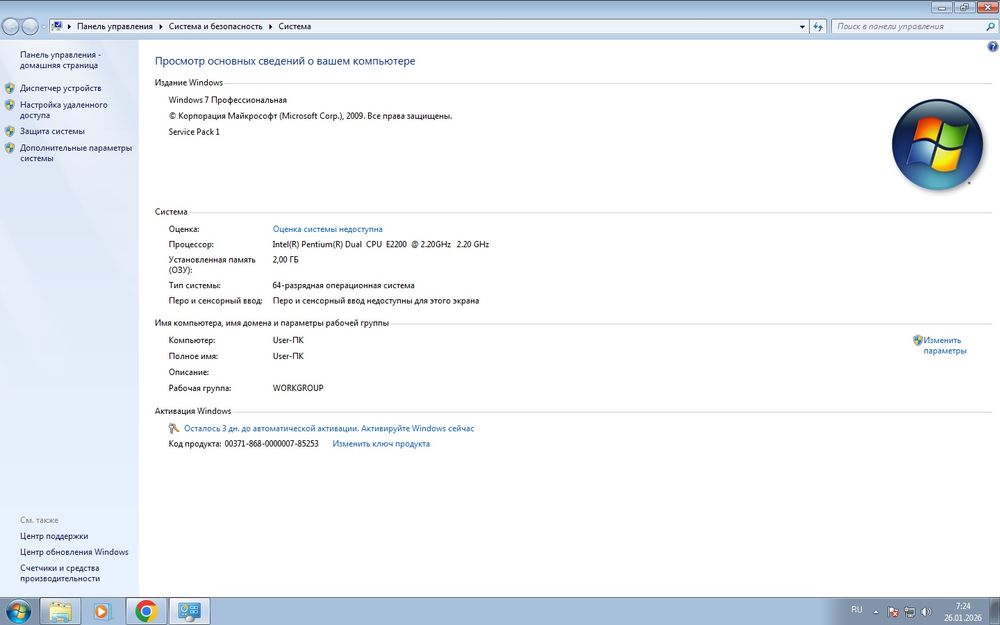Click the network tray icon
Image resolution: width=1000 pixels, height=625 pixels.
click(x=909, y=612)
